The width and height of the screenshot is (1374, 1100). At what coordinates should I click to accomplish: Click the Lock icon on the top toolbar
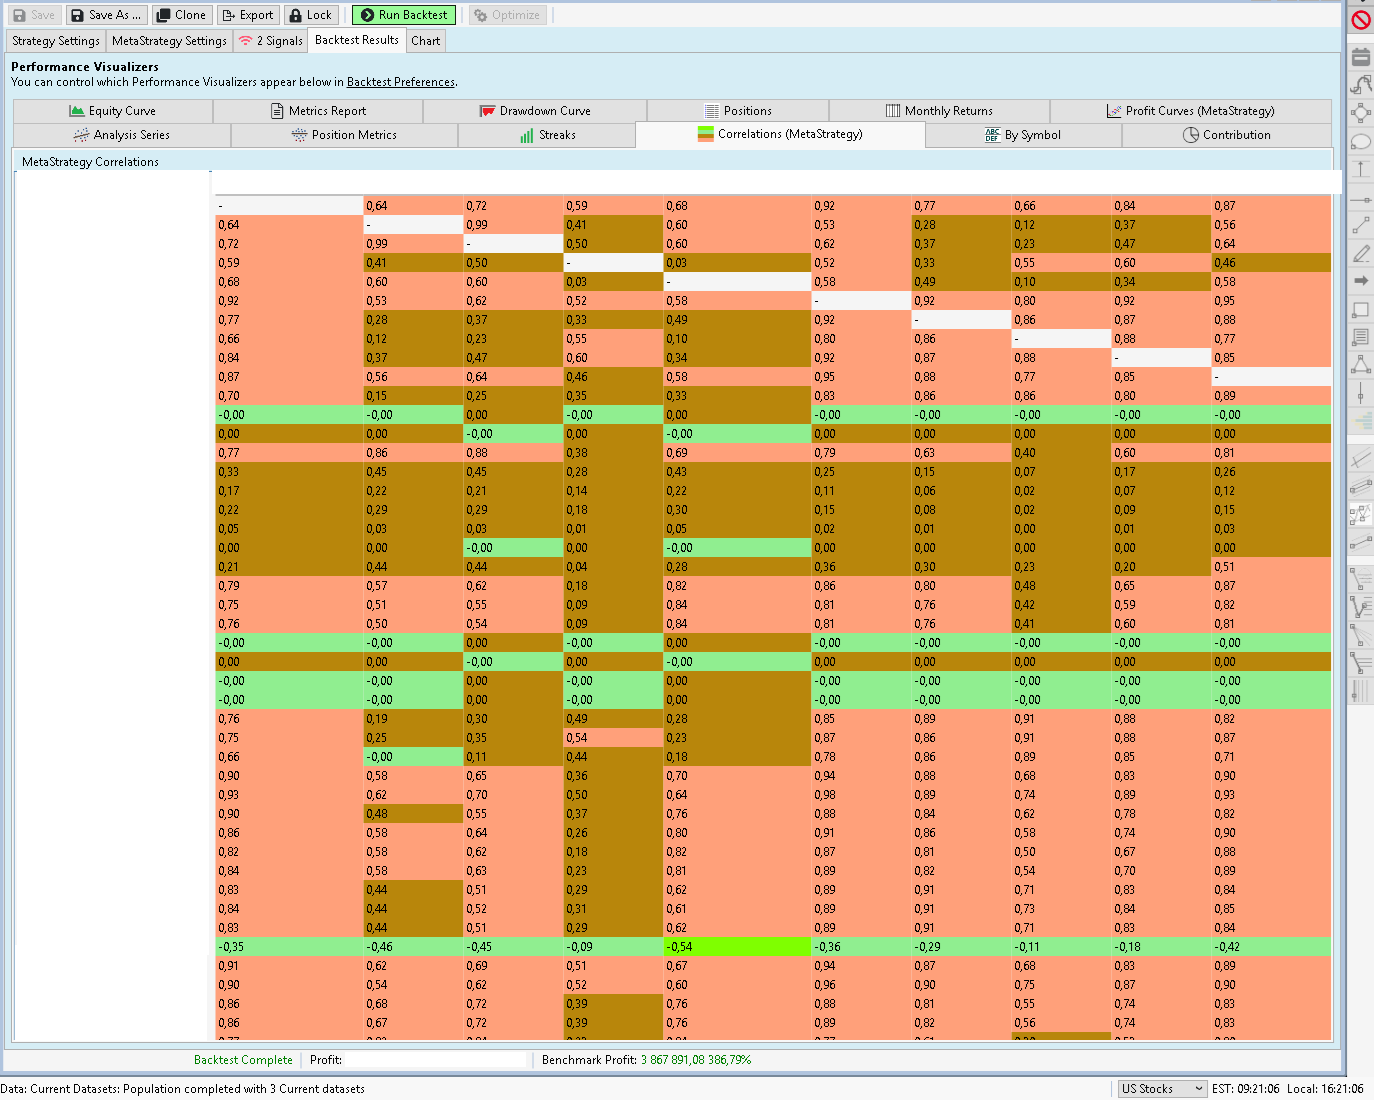(311, 14)
